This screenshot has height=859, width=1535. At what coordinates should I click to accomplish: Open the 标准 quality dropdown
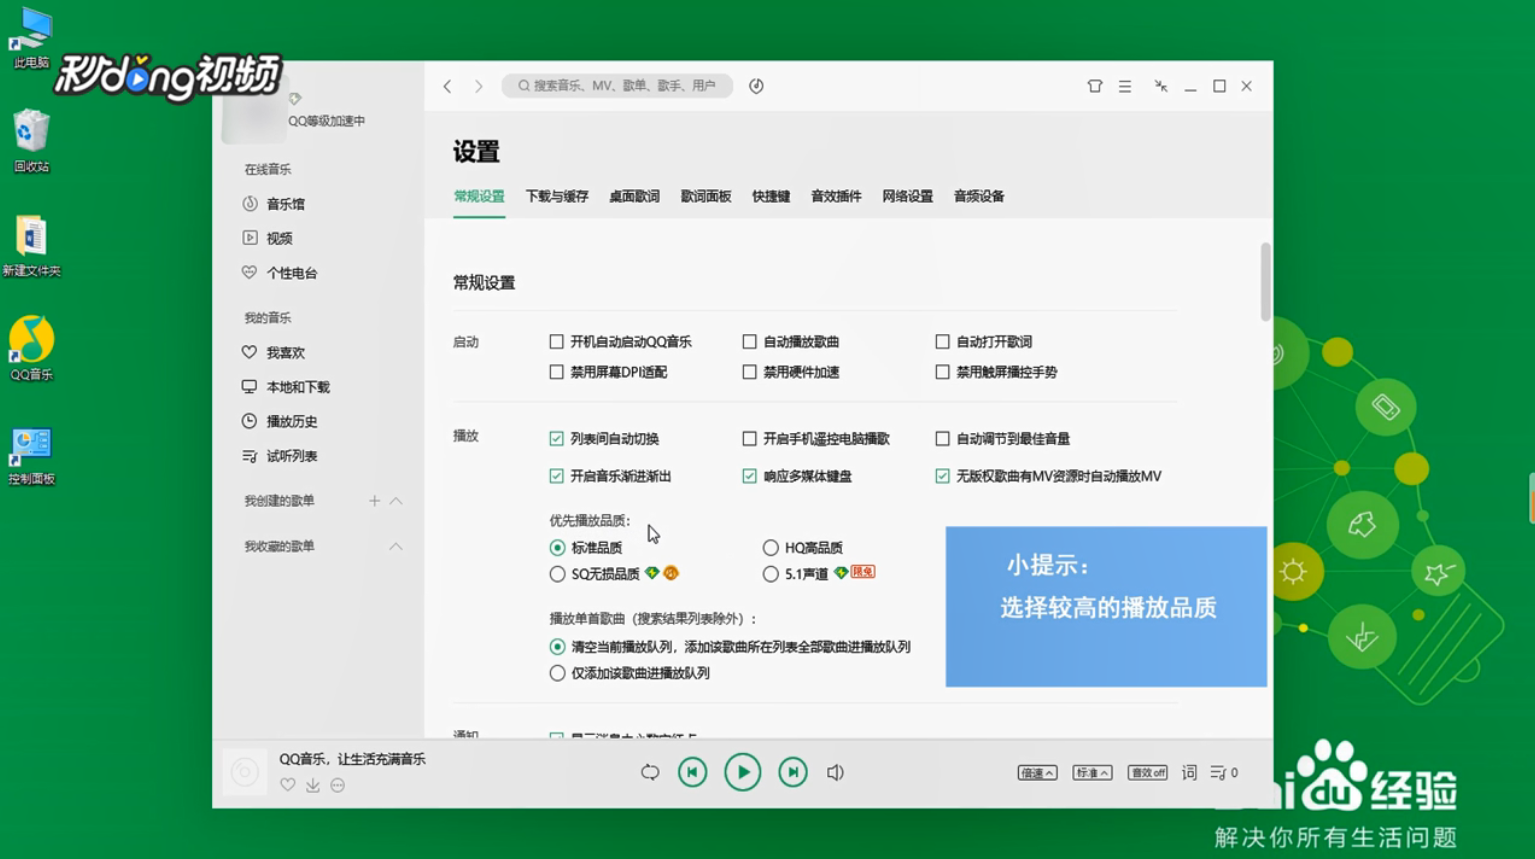point(1092,772)
